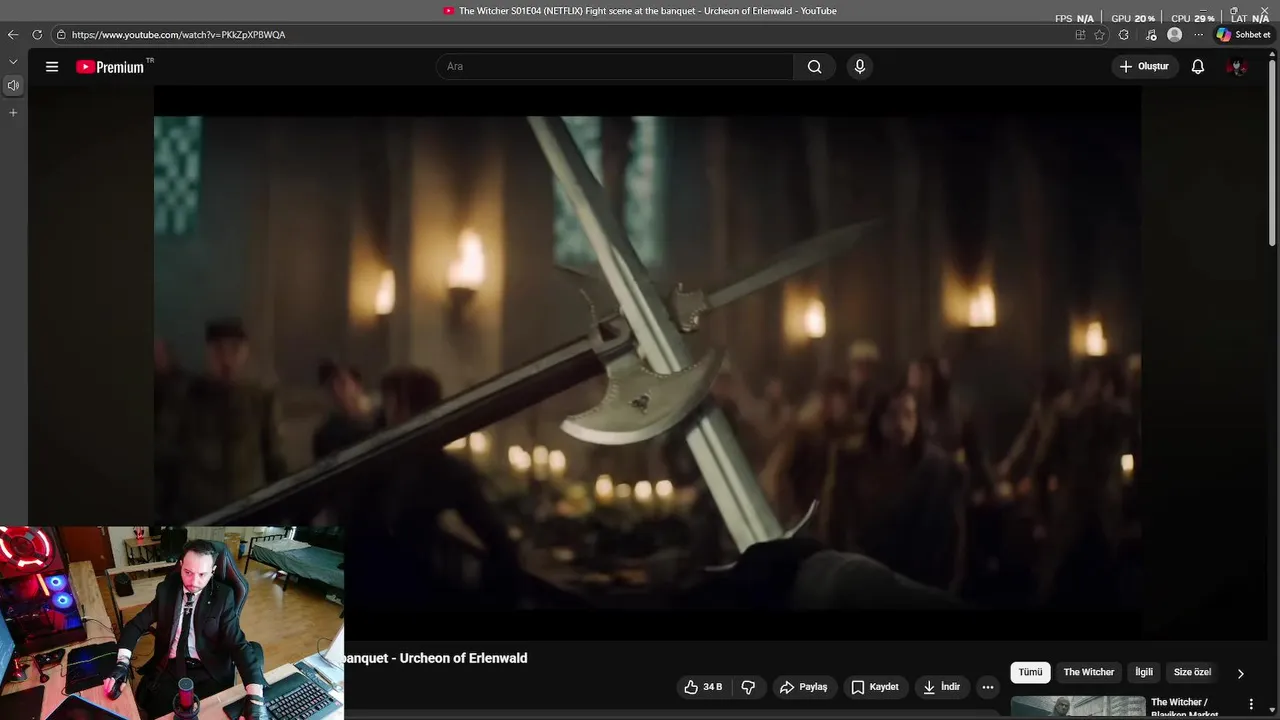1280x720 pixels.
Task: Click the Oluştur create button
Action: (1144, 67)
